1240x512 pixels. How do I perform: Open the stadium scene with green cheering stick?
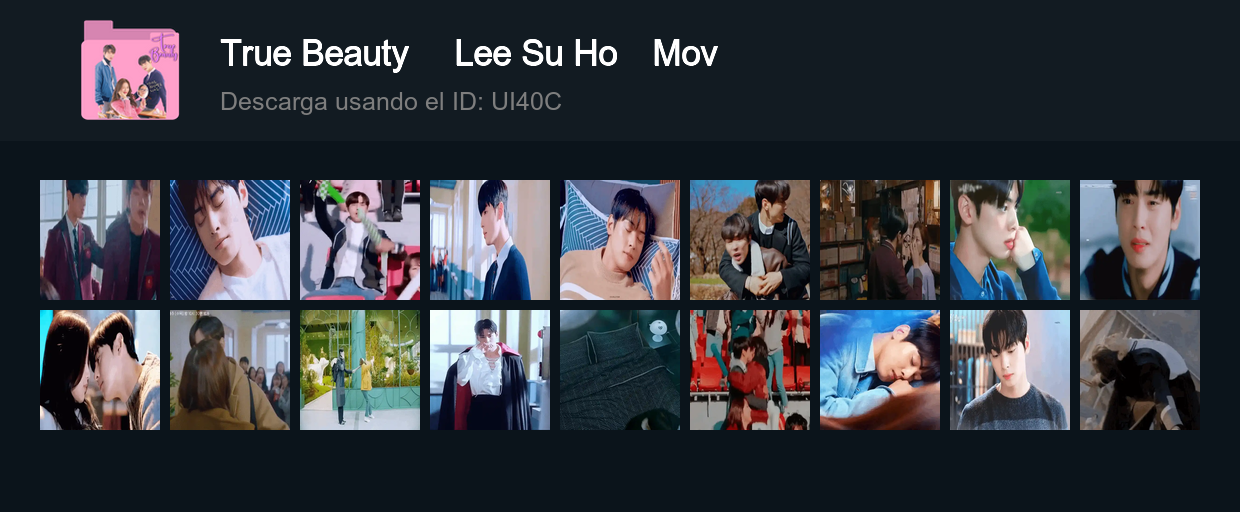(x=360, y=240)
